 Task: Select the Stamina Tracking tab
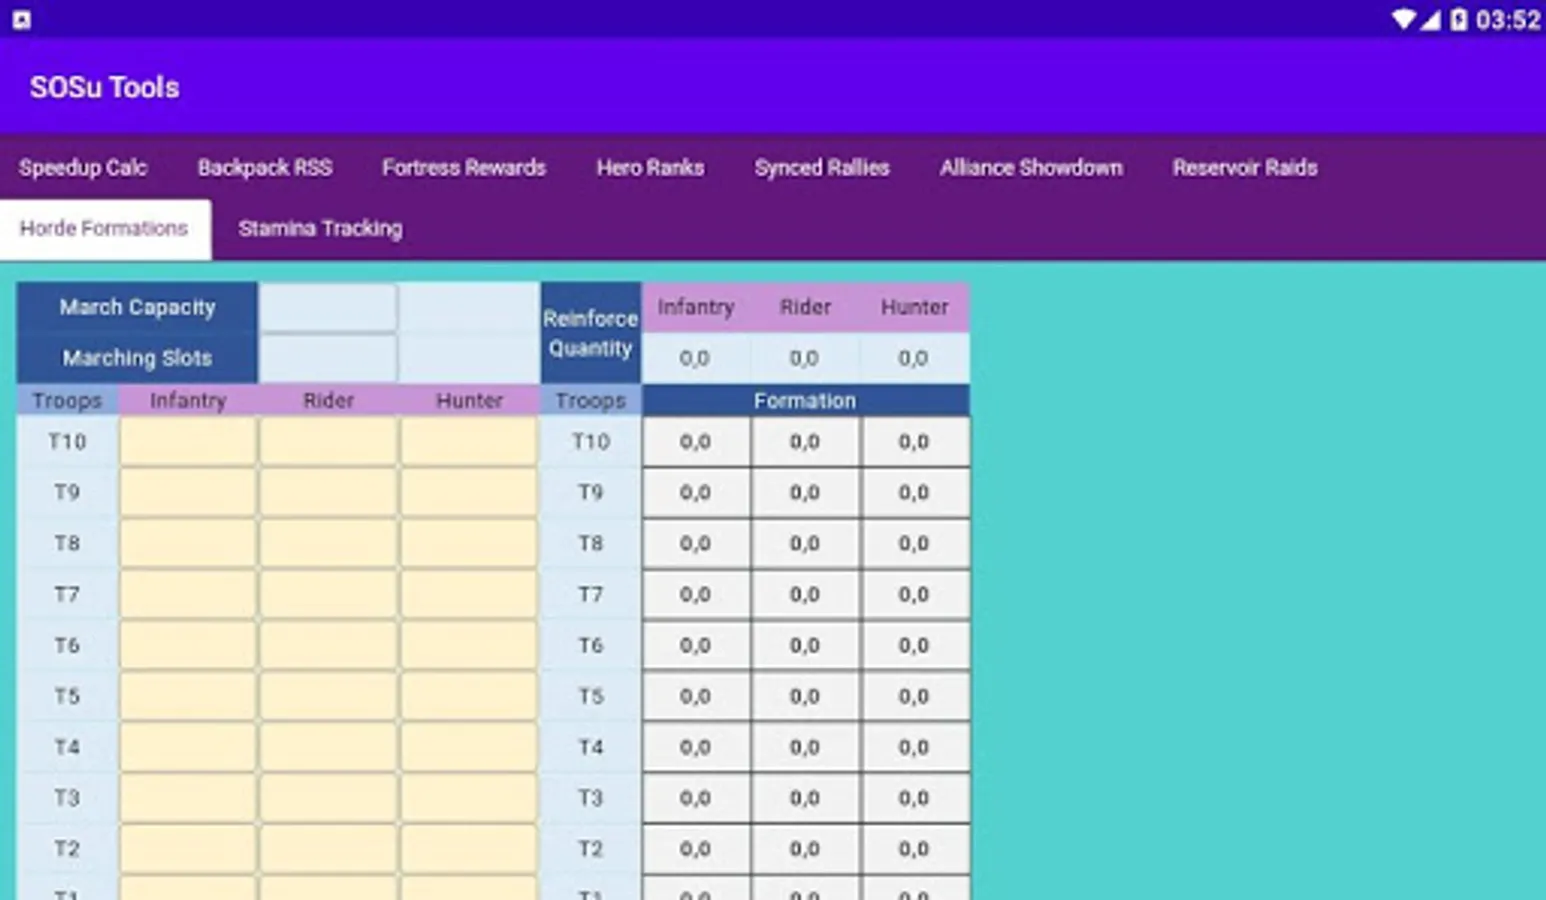(320, 229)
